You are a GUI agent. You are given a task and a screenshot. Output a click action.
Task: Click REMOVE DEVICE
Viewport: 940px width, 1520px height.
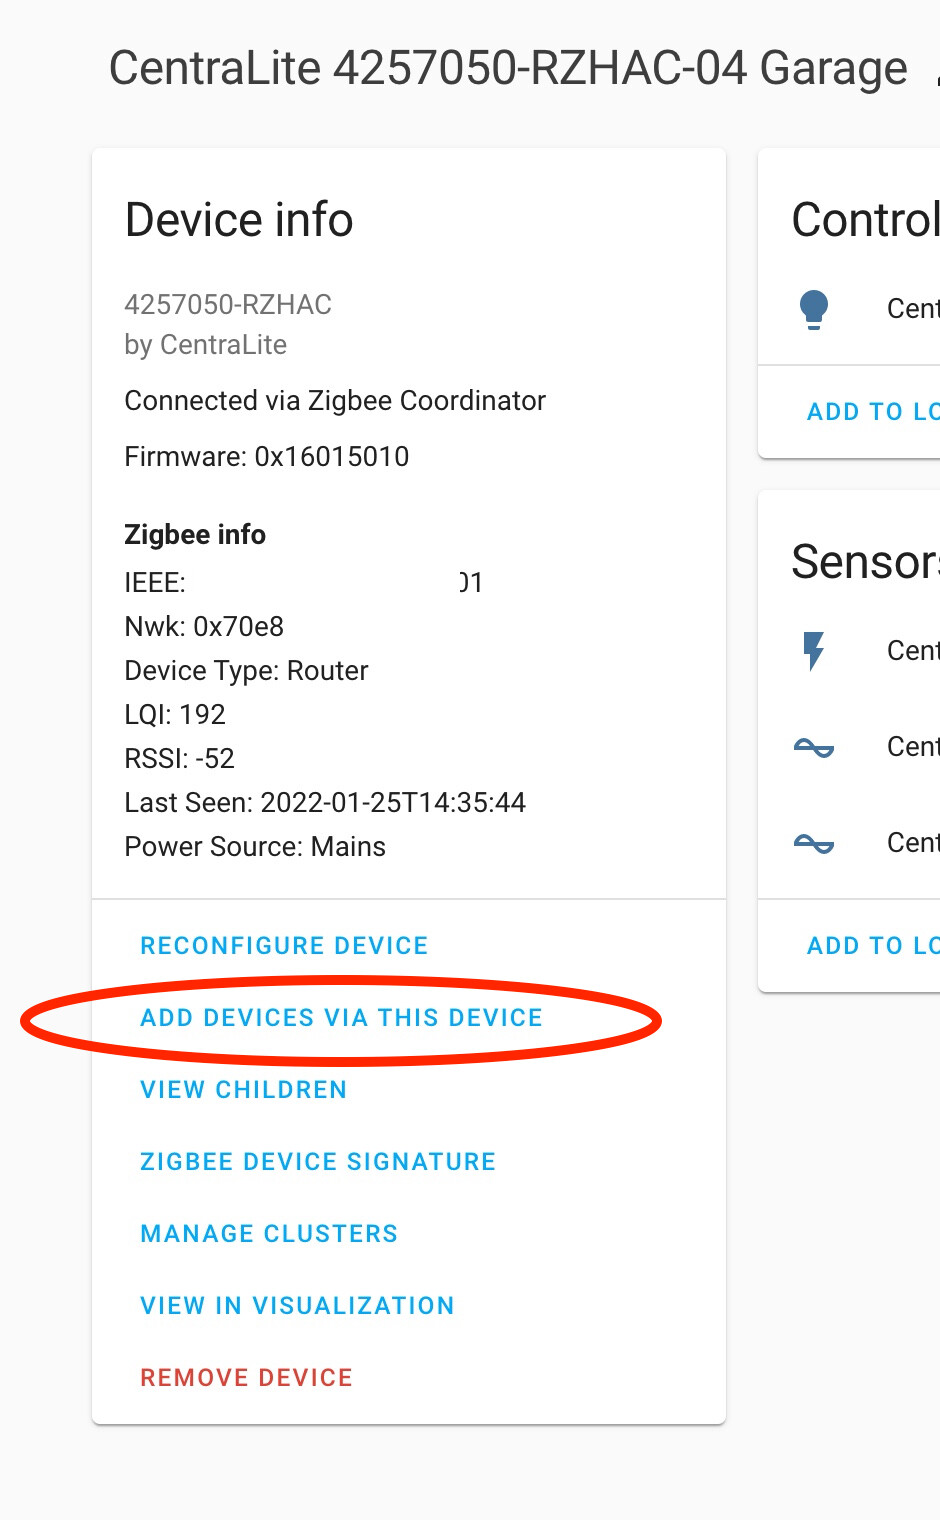(246, 1377)
